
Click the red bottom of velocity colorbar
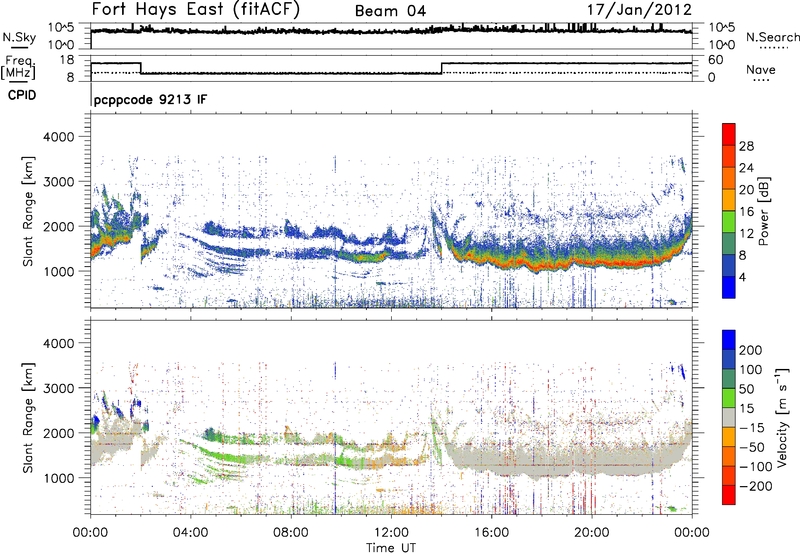click(729, 495)
